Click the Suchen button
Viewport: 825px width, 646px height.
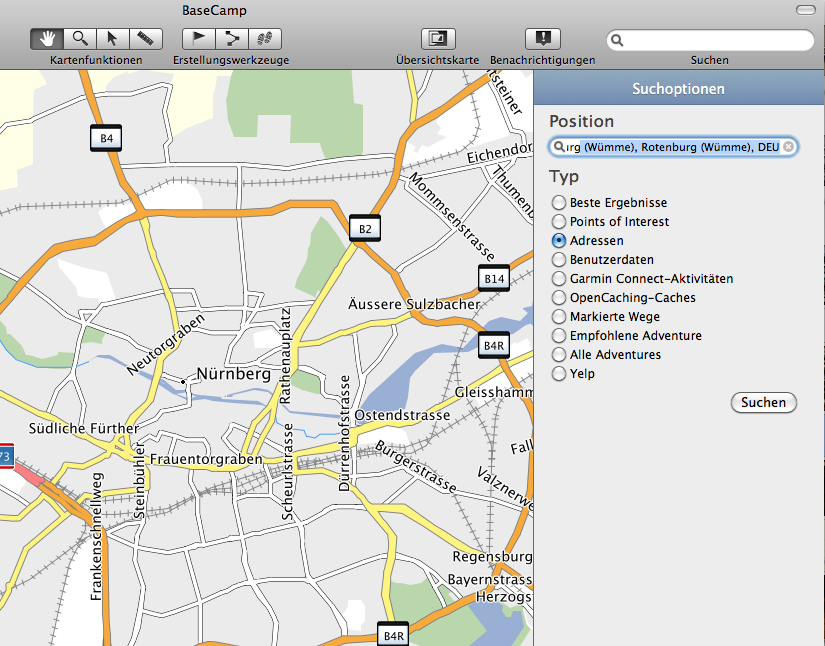763,402
